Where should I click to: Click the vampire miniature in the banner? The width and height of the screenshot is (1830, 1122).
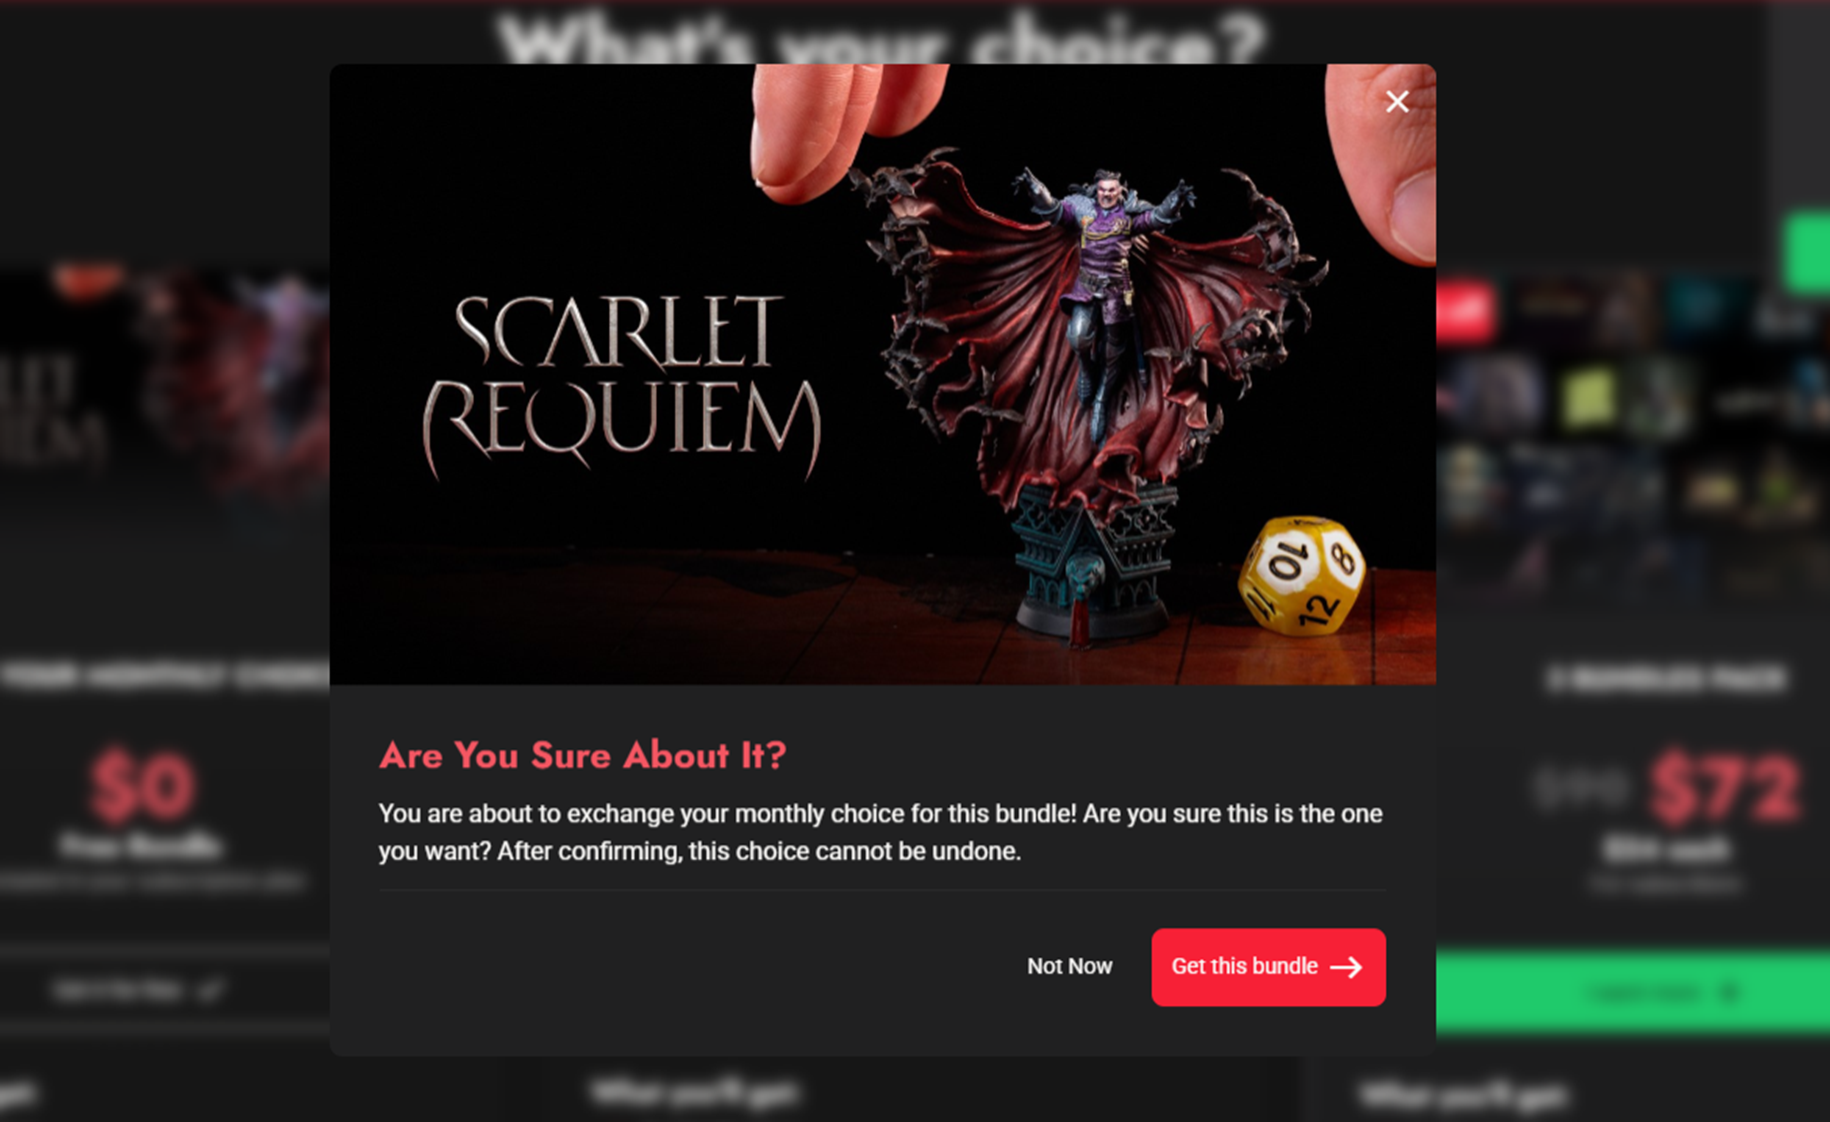click(x=1095, y=390)
